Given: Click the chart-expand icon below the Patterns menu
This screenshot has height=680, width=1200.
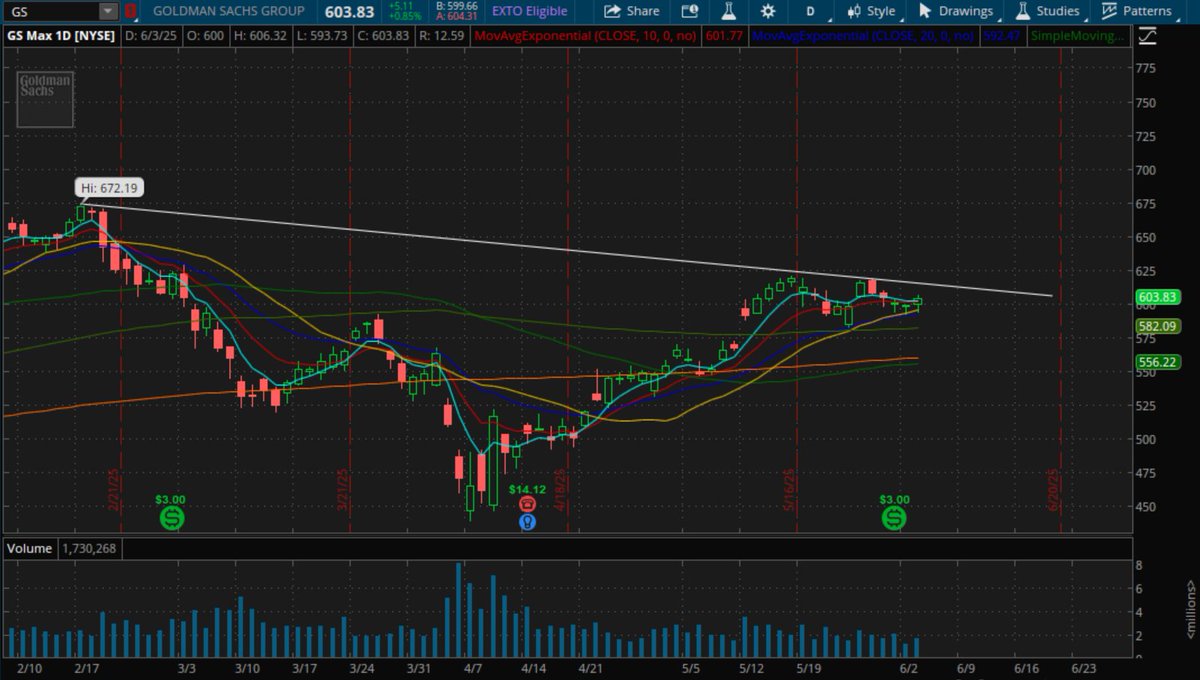Looking at the screenshot, I should [1147, 36].
